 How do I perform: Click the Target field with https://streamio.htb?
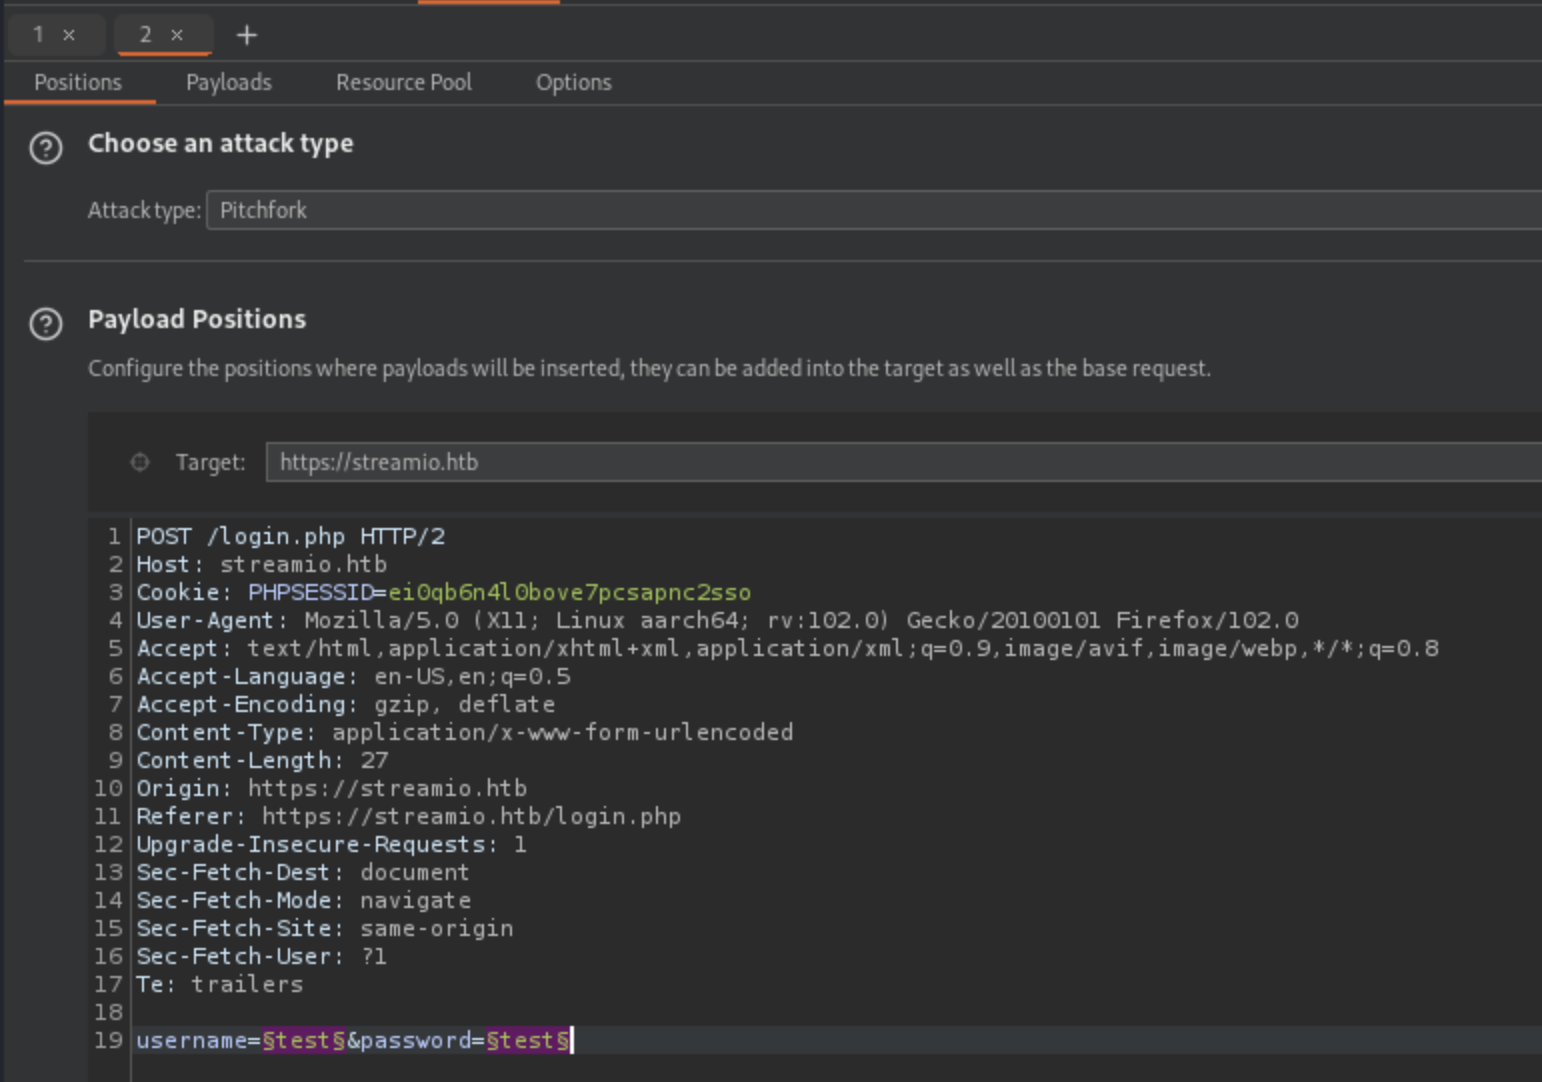tap(904, 462)
